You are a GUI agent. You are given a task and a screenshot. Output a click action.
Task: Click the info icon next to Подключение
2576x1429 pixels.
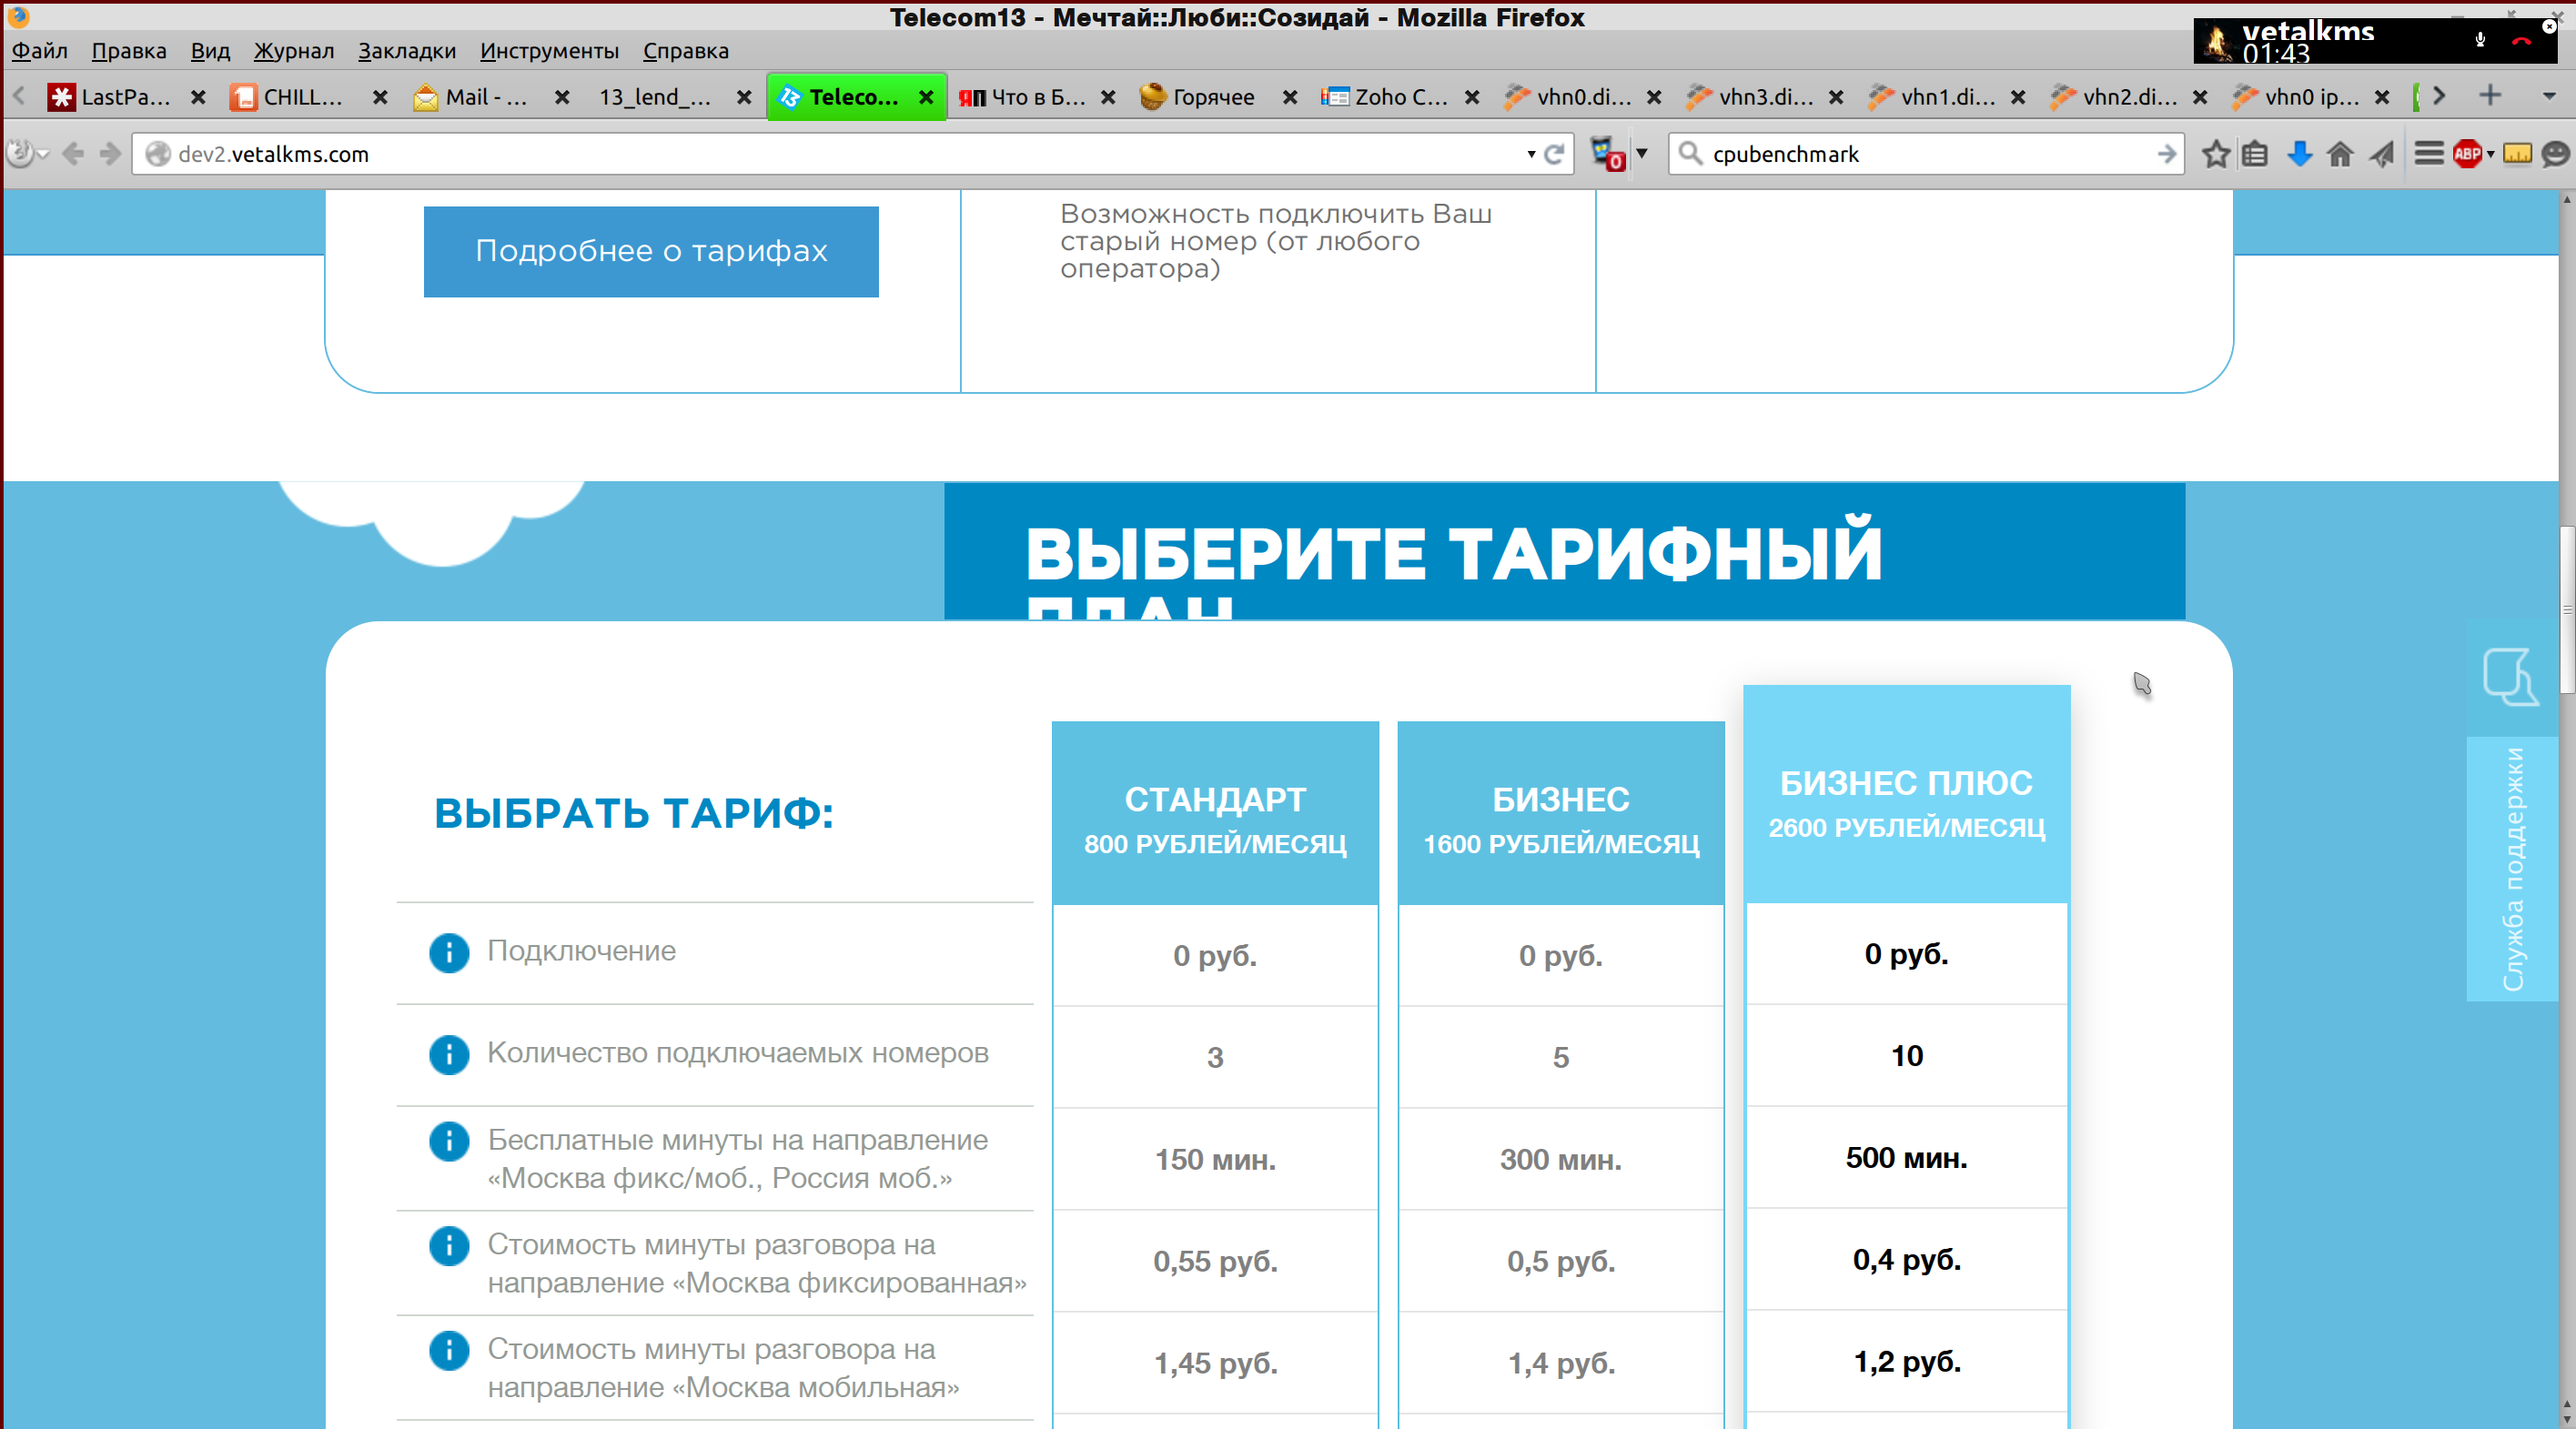coord(449,952)
